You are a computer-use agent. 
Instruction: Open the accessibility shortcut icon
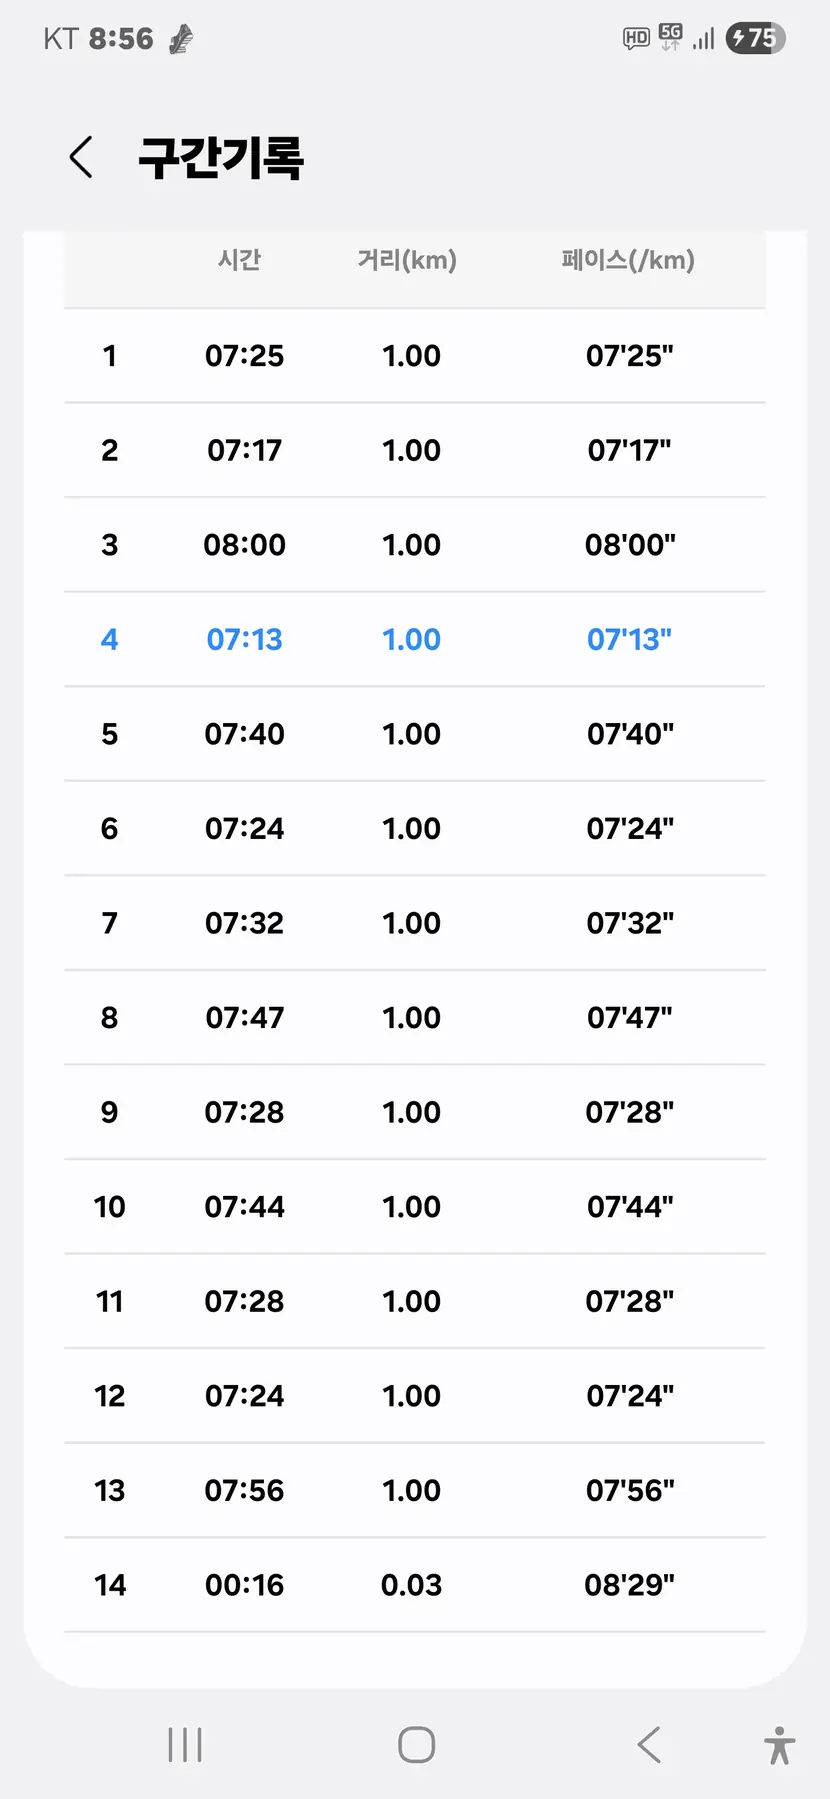click(x=779, y=1745)
